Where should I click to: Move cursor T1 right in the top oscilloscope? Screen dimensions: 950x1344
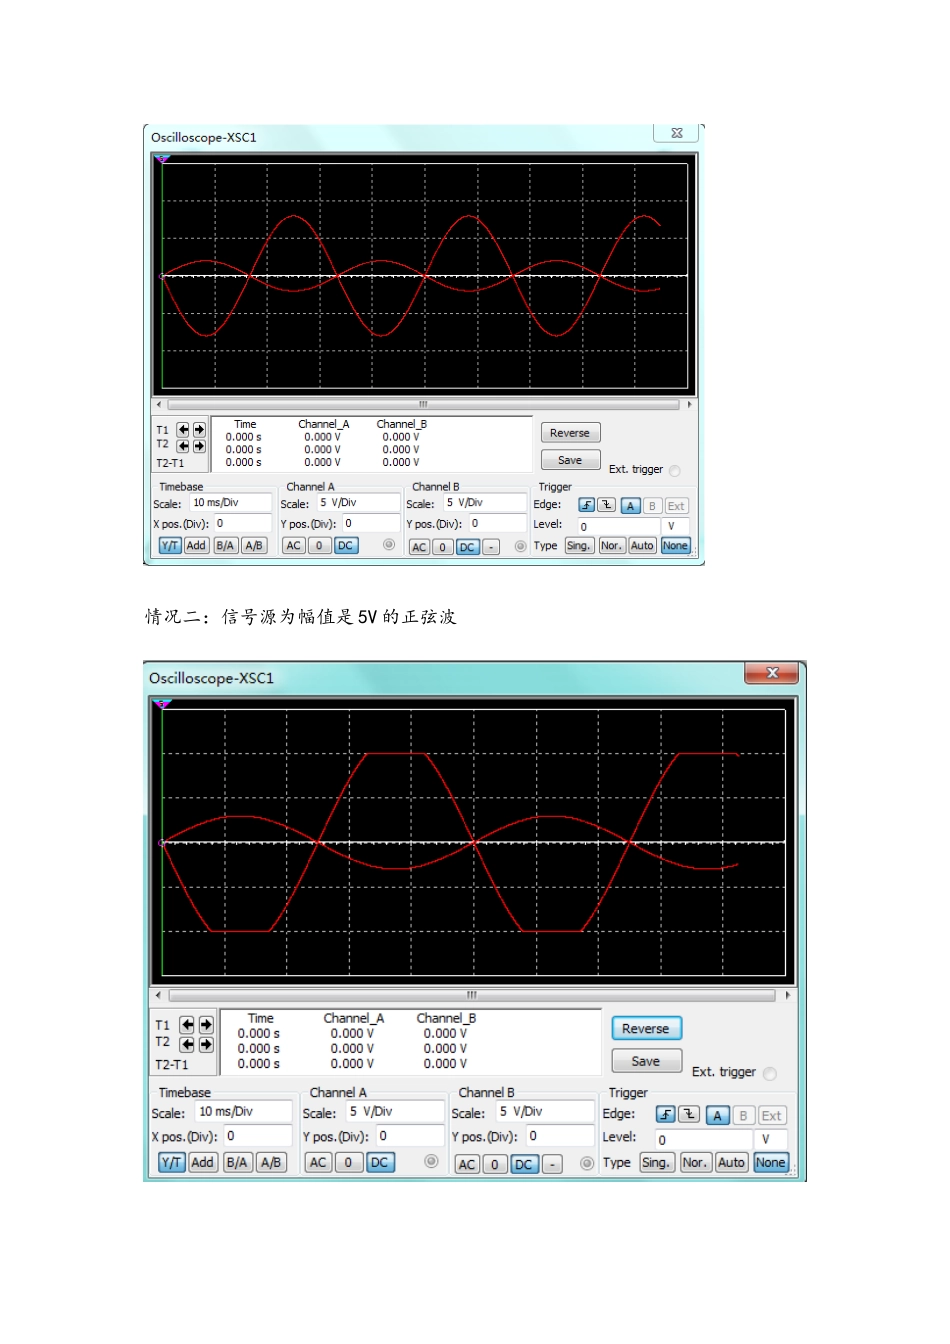(x=199, y=430)
